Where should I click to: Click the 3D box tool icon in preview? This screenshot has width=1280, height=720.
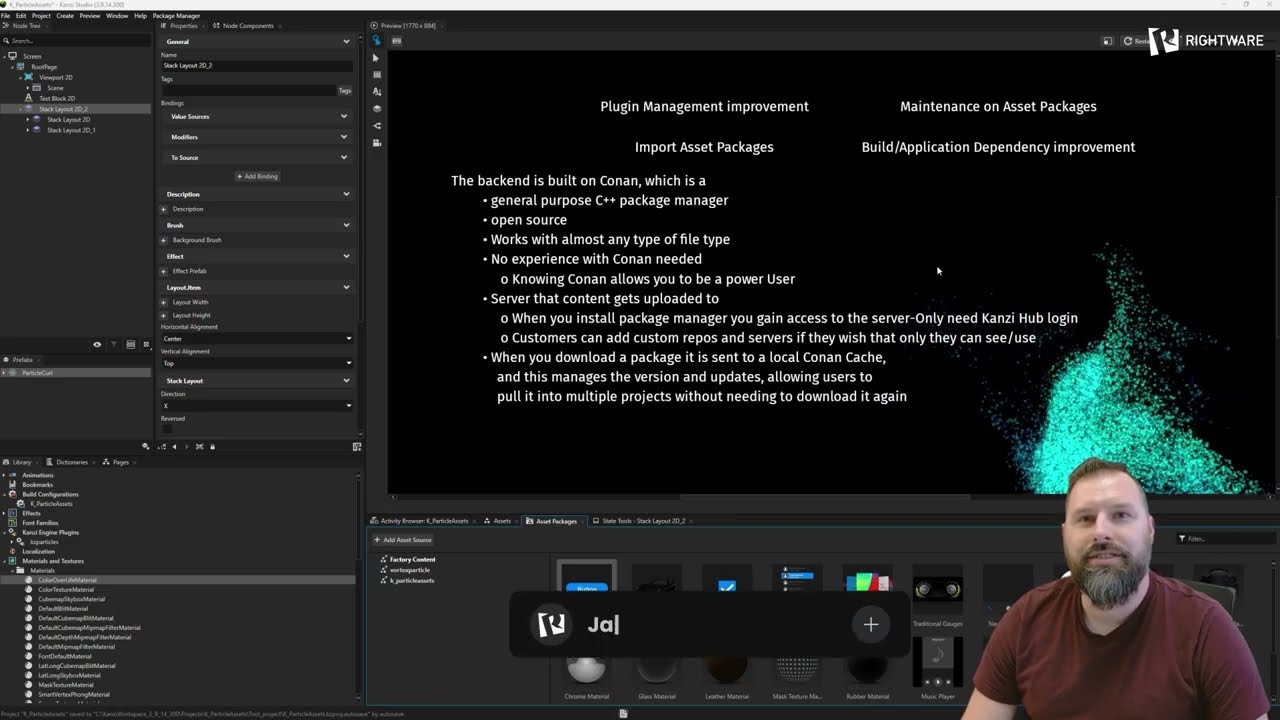point(376,109)
